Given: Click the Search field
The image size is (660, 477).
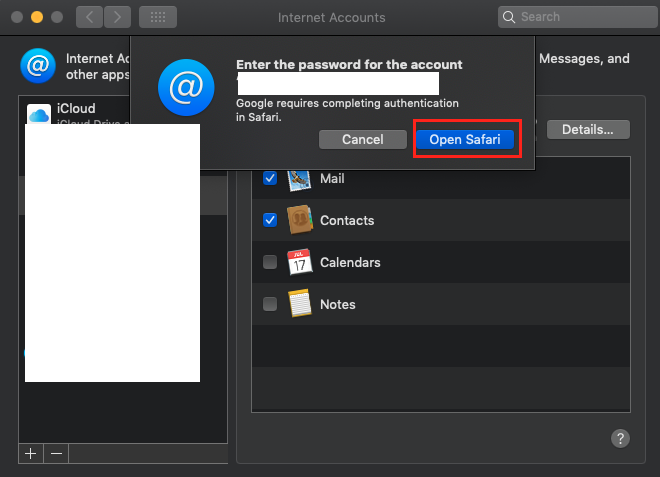Looking at the screenshot, I should (578, 17).
